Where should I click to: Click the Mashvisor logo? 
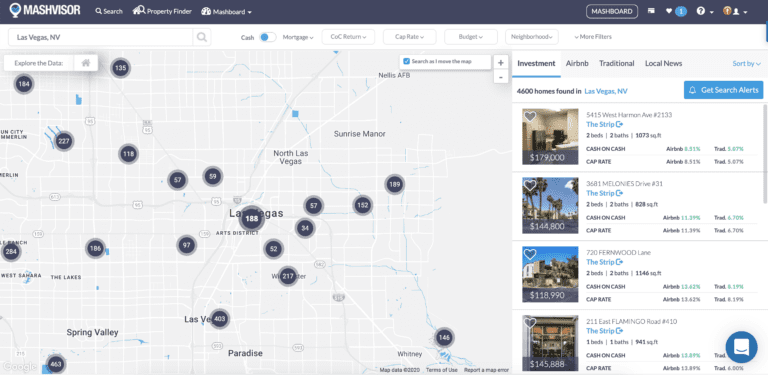tap(45, 10)
